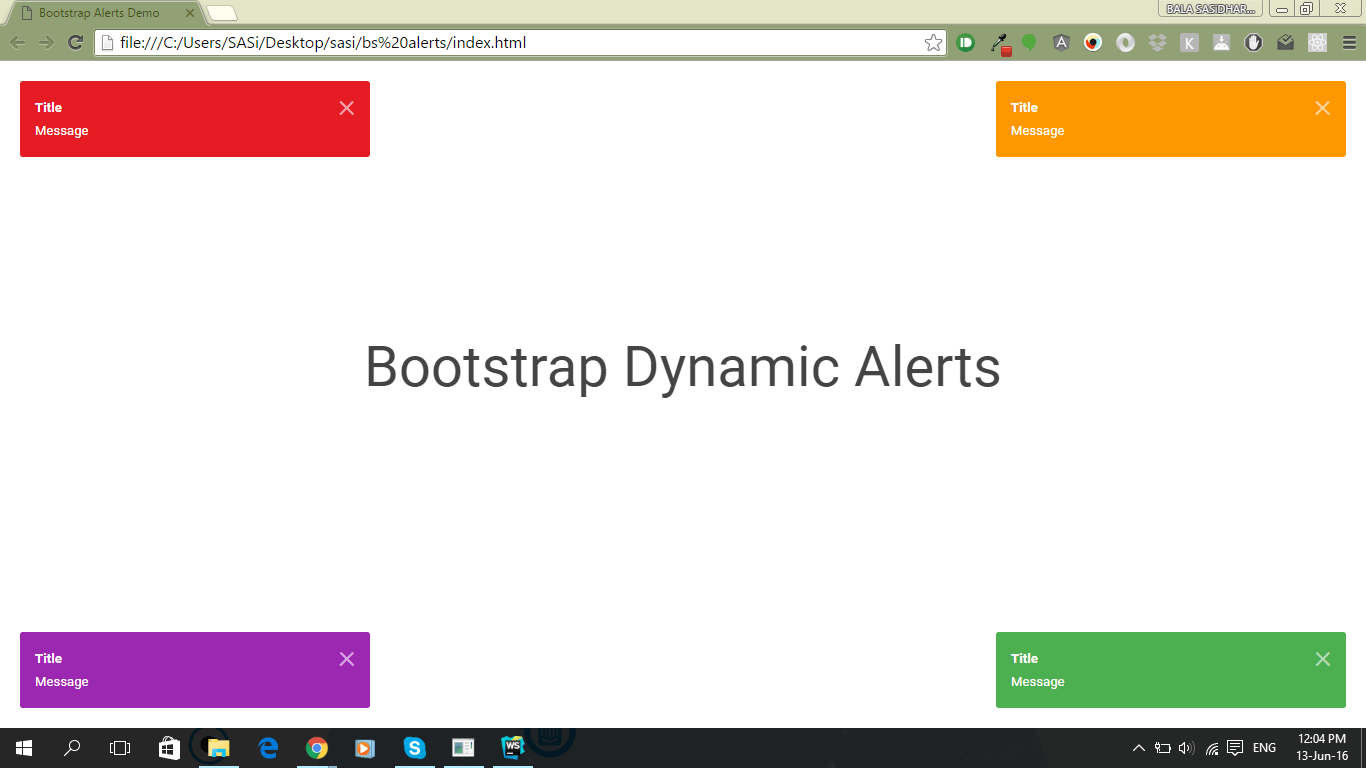Click the grey ring extension icon
The height and width of the screenshot is (768, 1366).
click(1125, 43)
